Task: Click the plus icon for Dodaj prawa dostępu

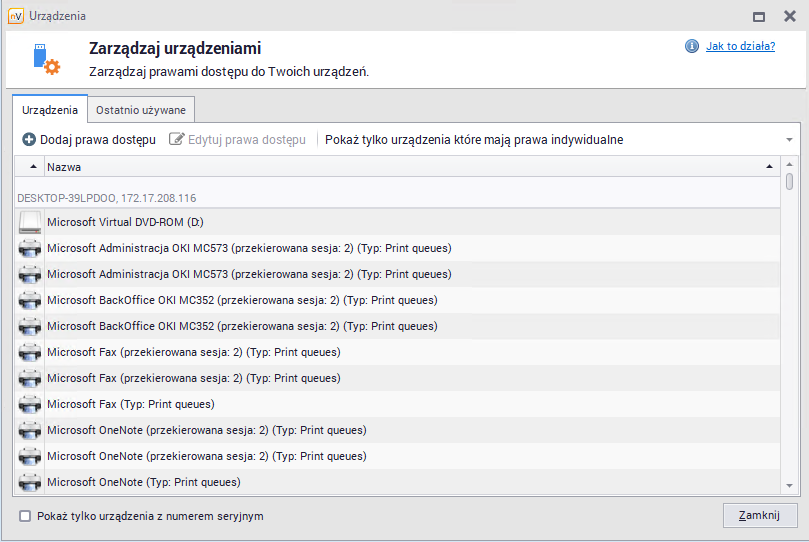Action: [29, 140]
